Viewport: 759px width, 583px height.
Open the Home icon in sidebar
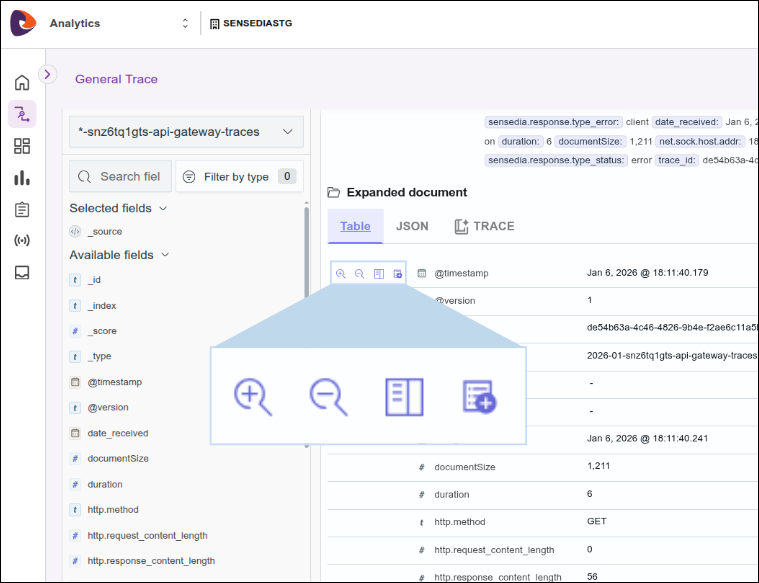(x=22, y=83)
